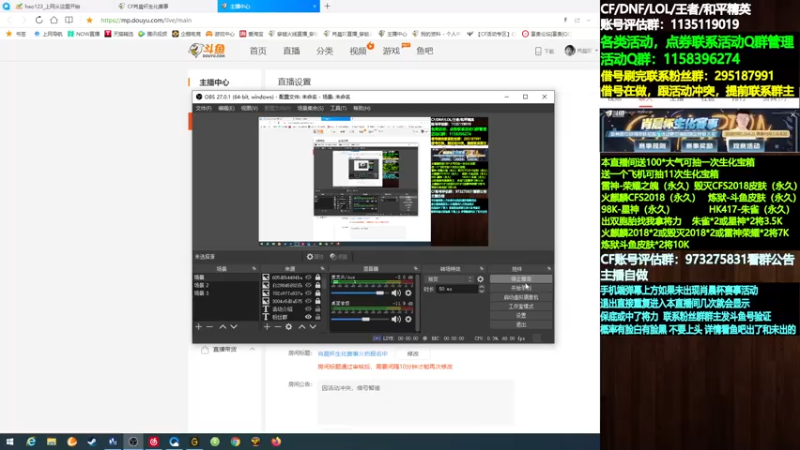Pop out the 混音器 dock panel

[416, 268]
